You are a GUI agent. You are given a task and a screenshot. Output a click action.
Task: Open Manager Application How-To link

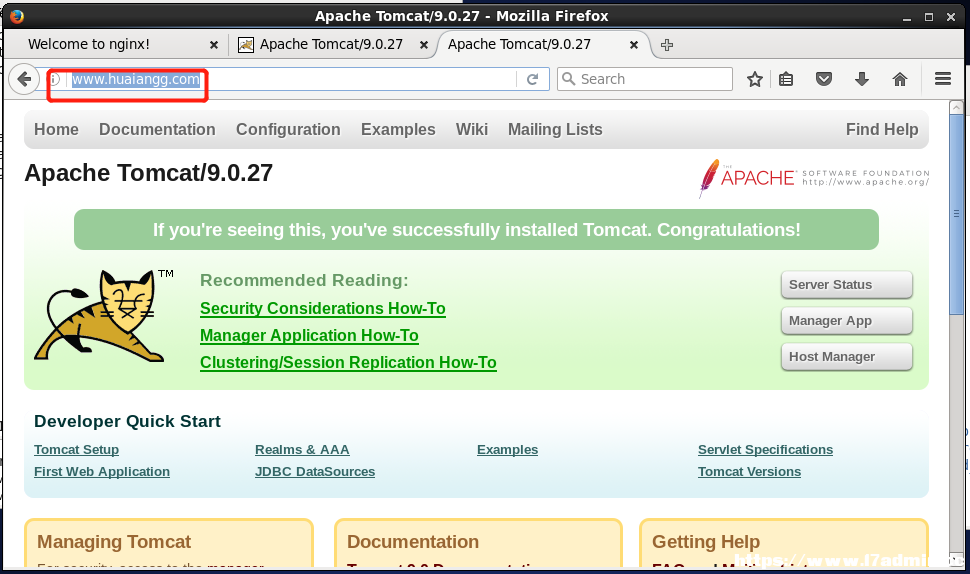[x=309, y=335]
